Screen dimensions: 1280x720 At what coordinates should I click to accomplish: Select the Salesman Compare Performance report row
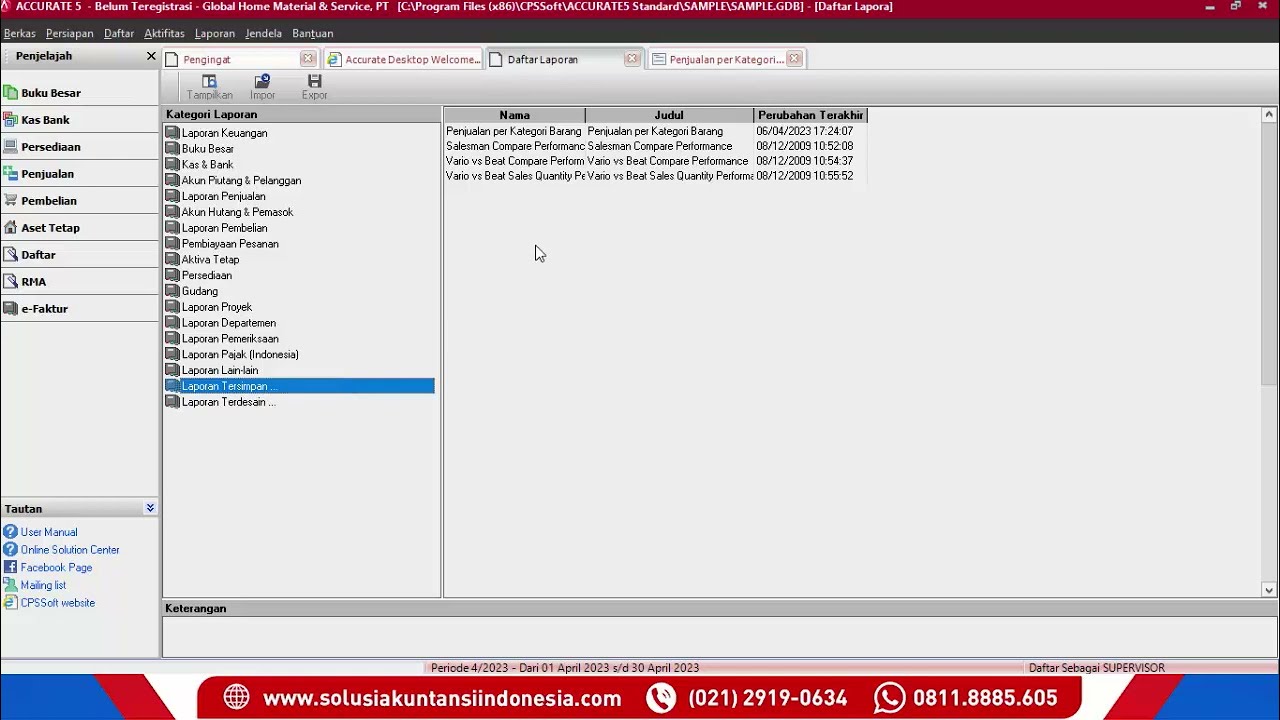[x=655, y=146]
